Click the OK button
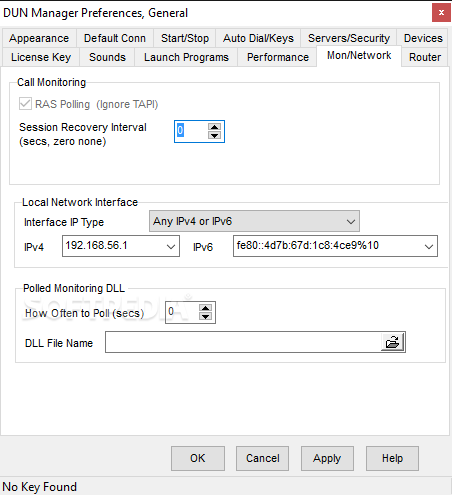 point(198,458)
